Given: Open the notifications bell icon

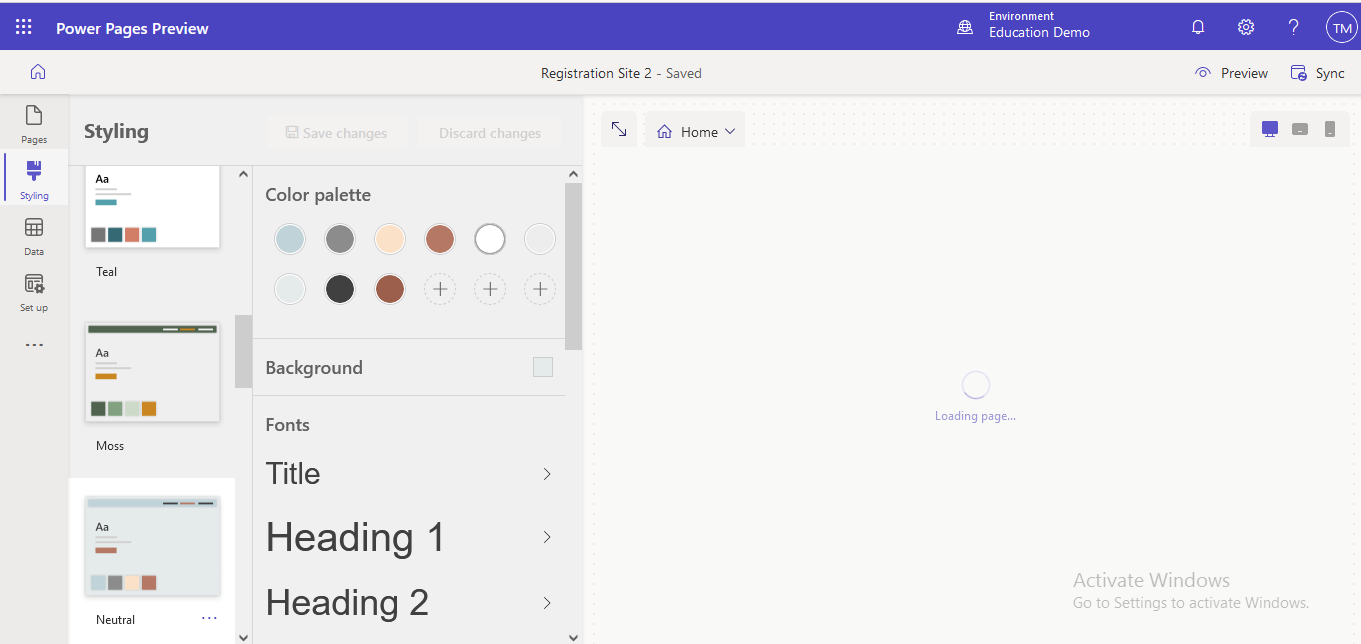Looking at the screenshot, I should point(1197,26).
